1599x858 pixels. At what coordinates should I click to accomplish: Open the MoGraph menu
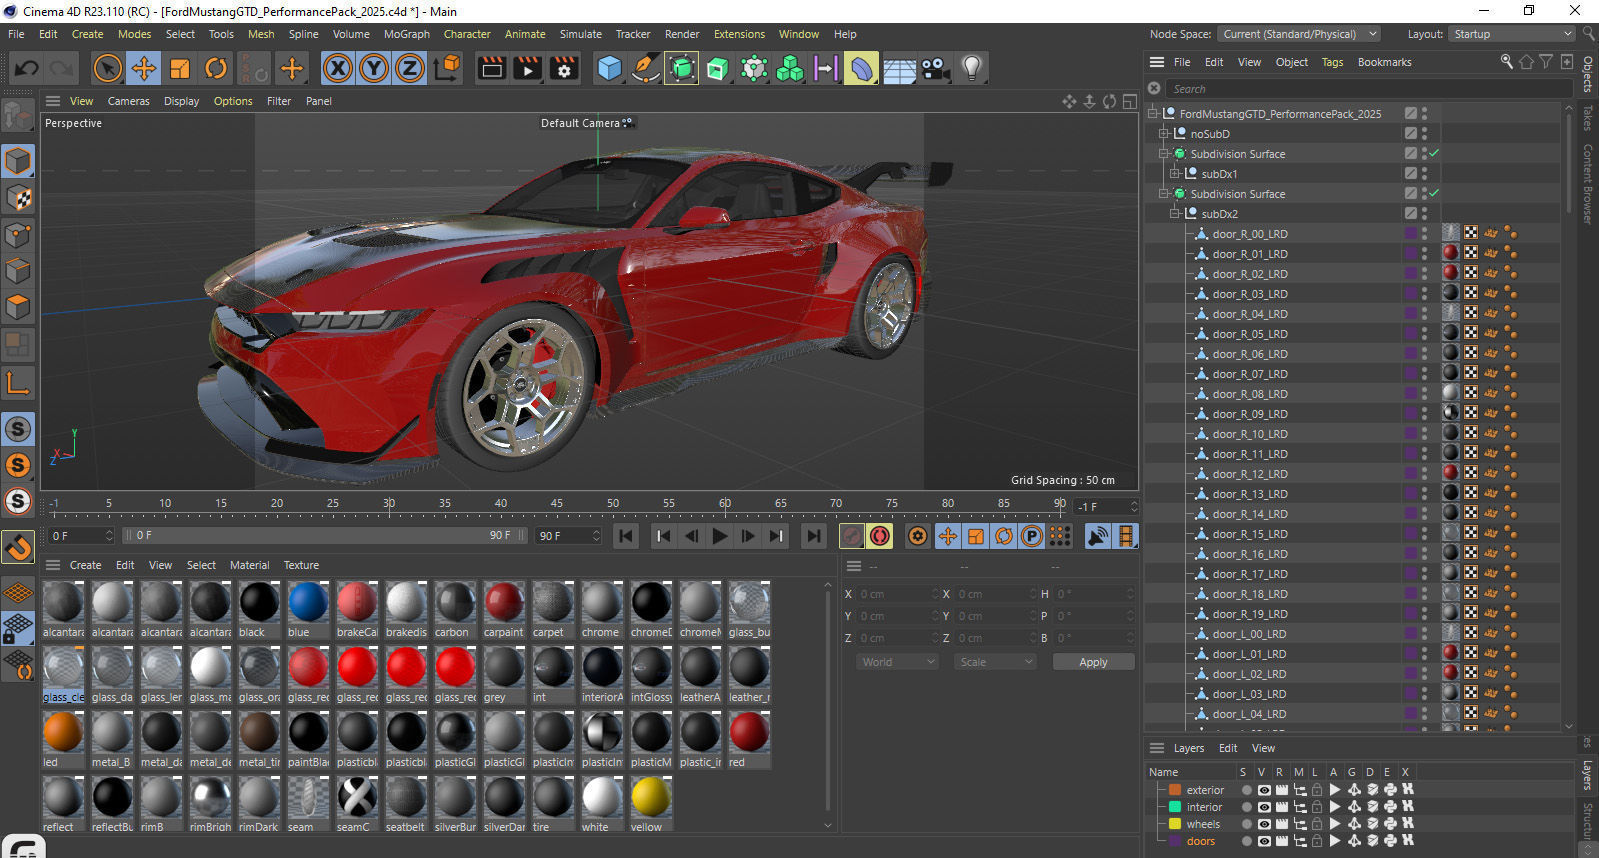point(407,34)
